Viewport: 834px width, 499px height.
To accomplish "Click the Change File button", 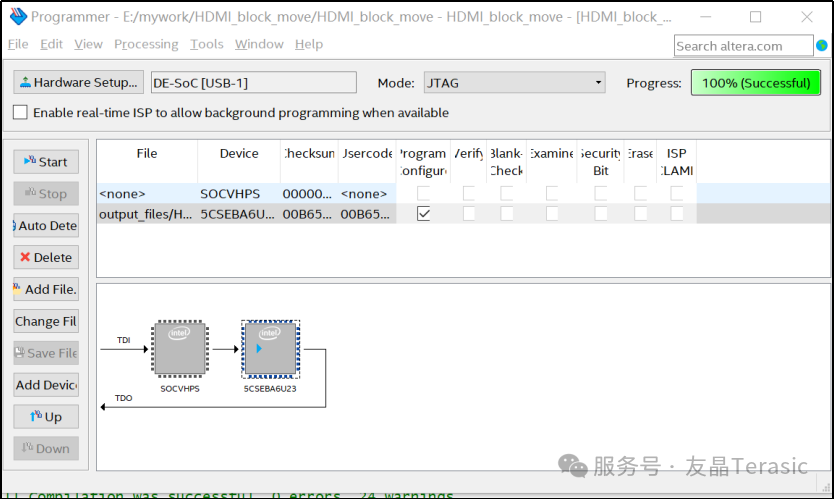I will click(46, 321).
